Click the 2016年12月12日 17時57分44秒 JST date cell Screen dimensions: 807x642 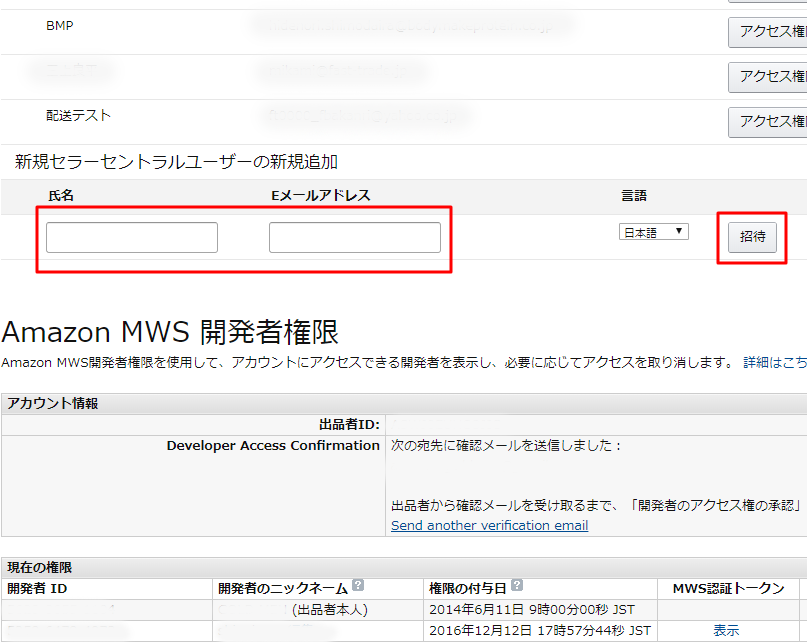click(540, 631)
